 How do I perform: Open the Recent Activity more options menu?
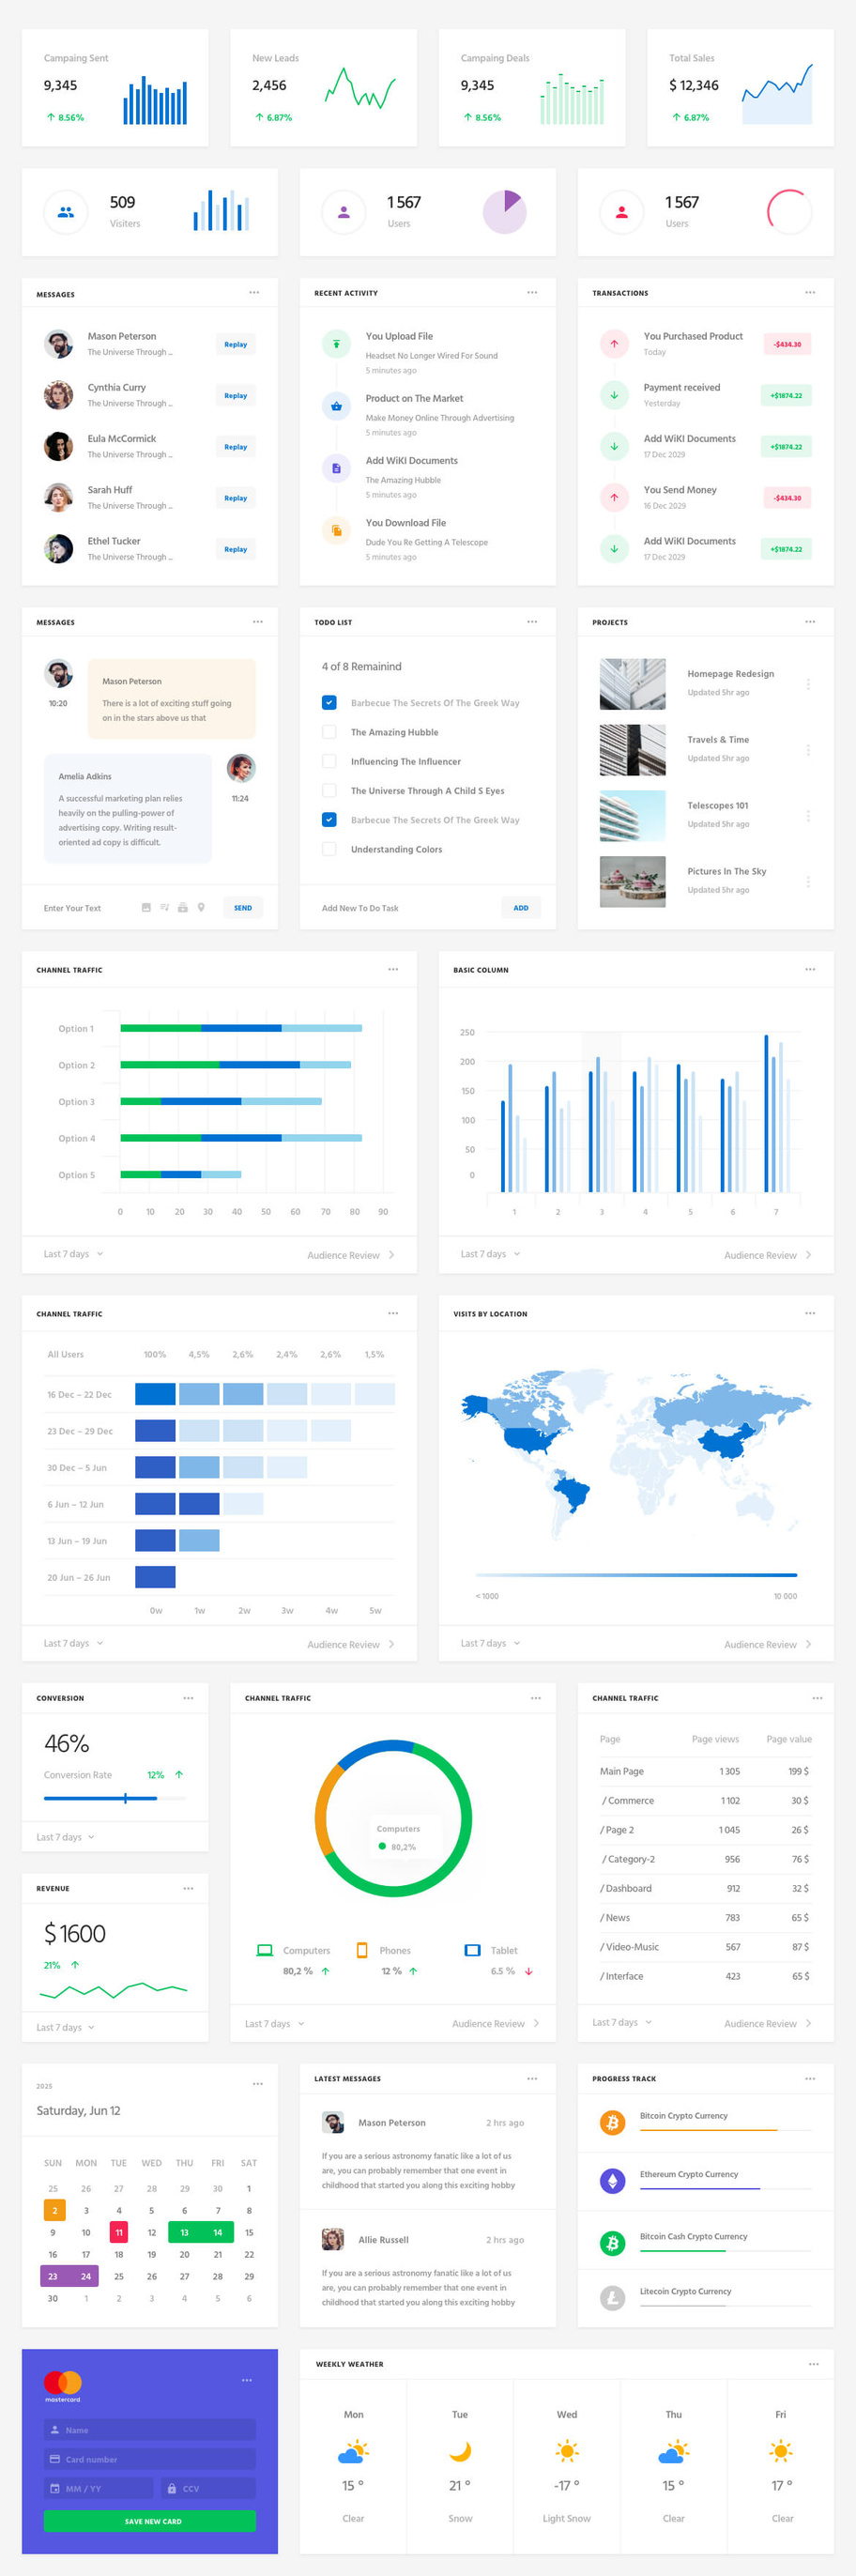tap(532, 293)
